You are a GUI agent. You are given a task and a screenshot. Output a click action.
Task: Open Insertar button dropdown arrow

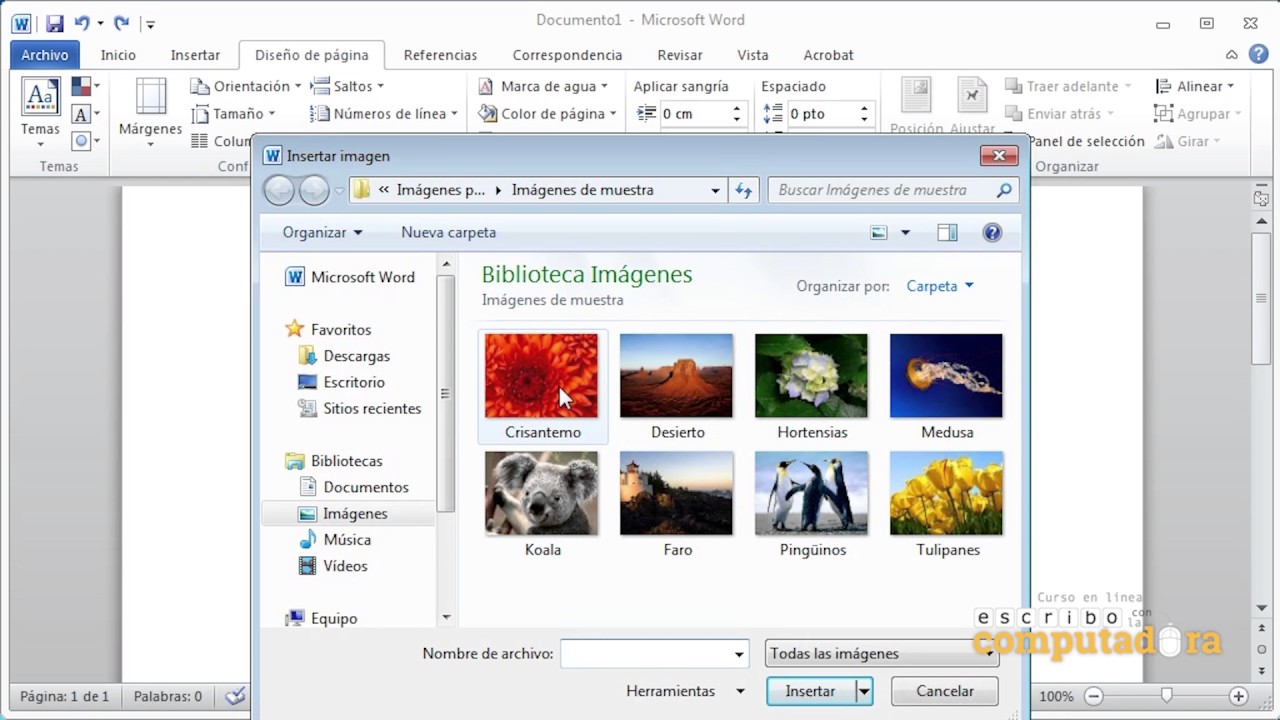pos(863,692)
